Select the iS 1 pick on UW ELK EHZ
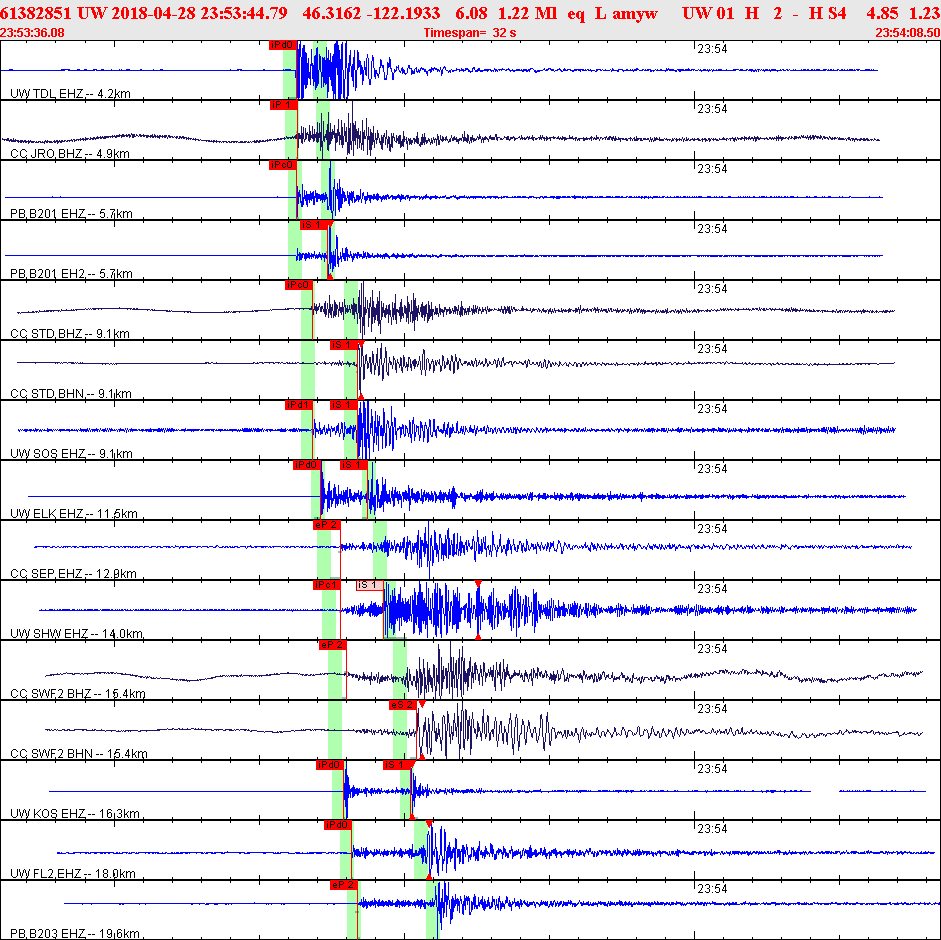This screenshot has height=940, width=941. [354, 465]
